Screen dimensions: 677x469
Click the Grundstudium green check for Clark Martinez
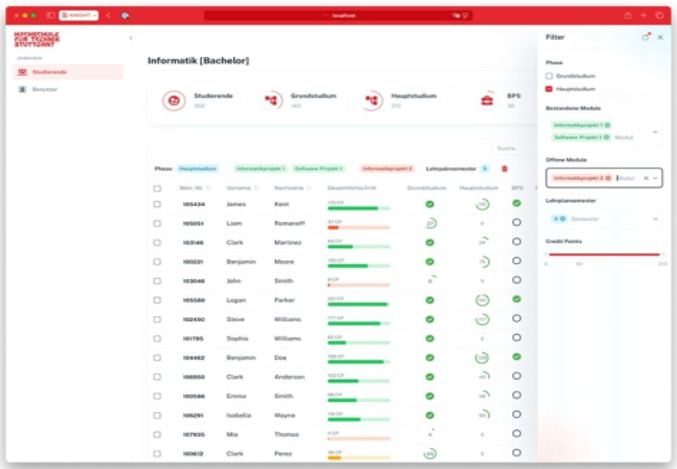(430, 243)
